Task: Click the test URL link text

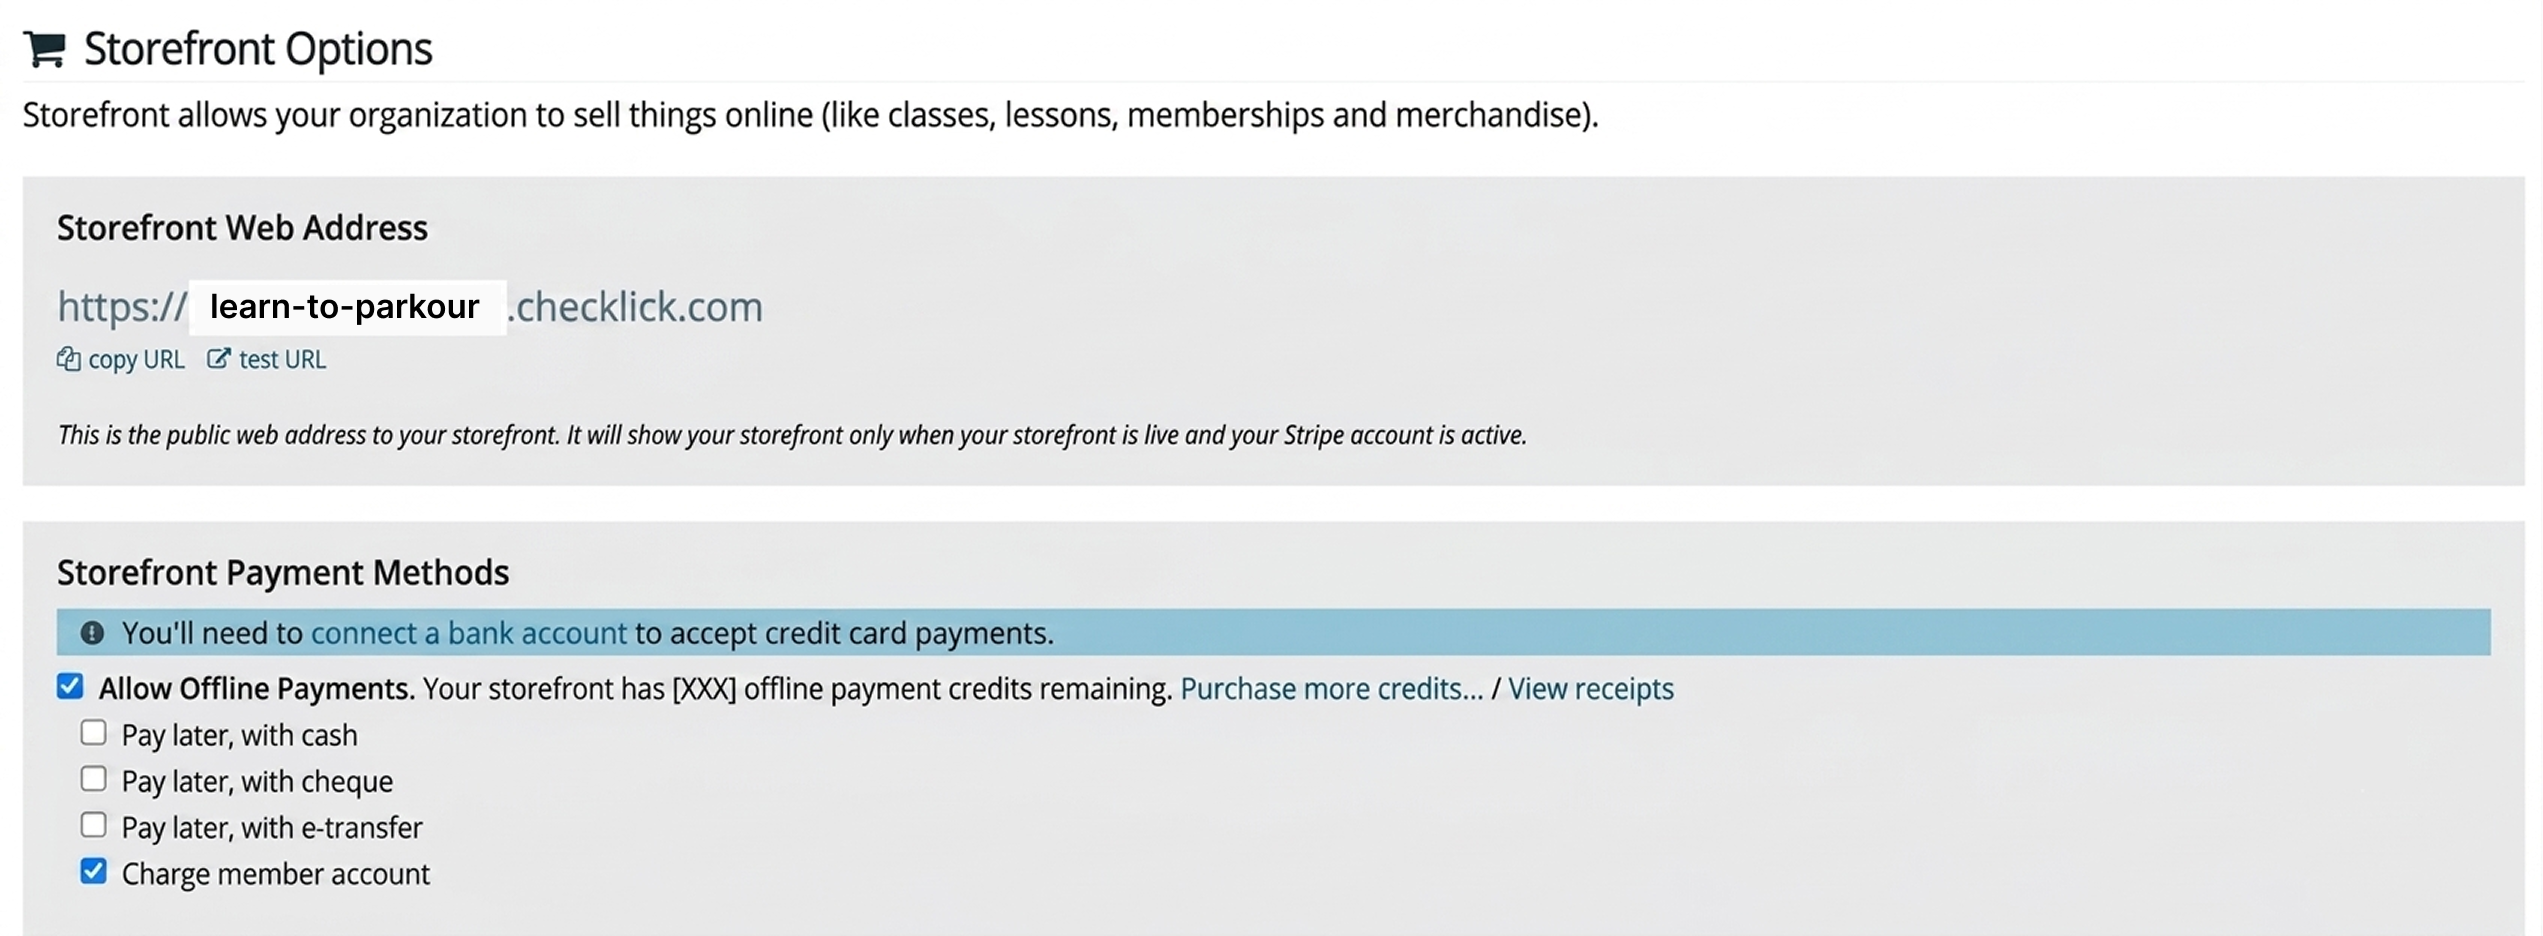Action: click(282, 360)
